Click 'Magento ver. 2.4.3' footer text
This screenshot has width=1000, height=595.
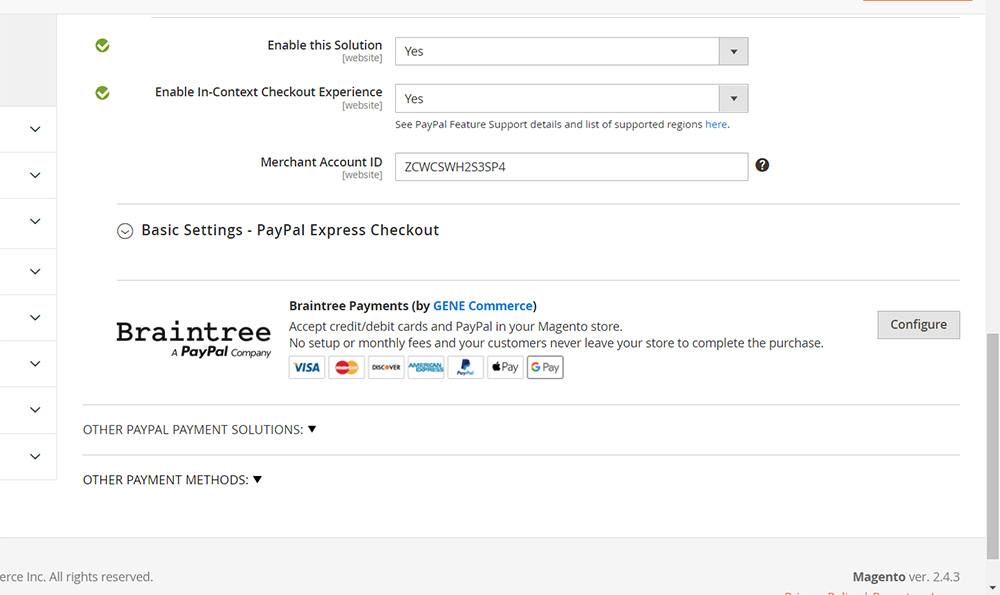[x=906, y=577]
